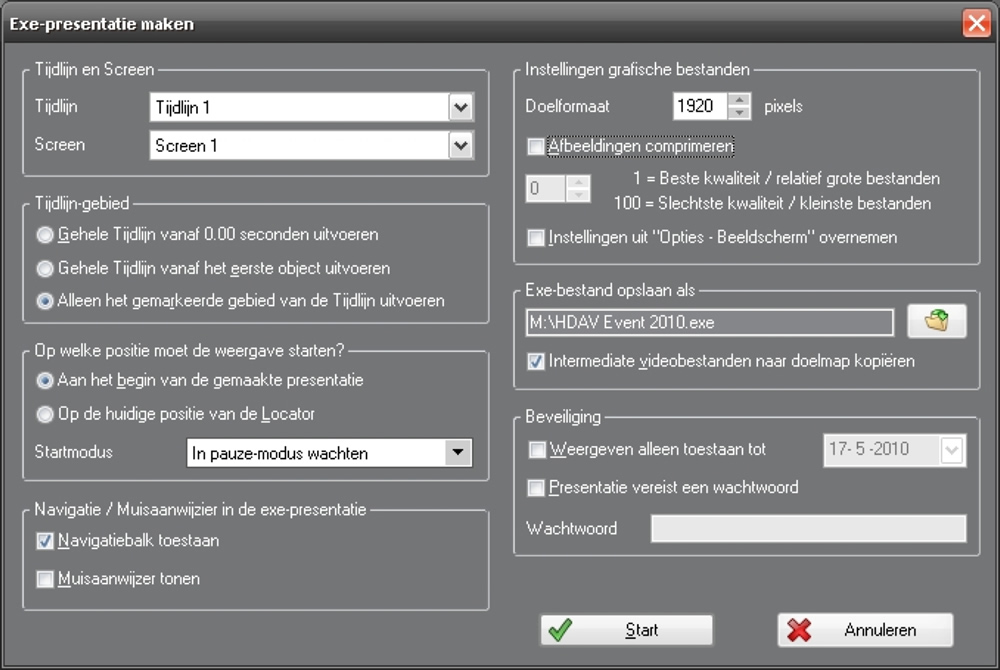
Task: Enable 'Afbeeldingen comprimeren' checkbox
Action: point(536,147)
